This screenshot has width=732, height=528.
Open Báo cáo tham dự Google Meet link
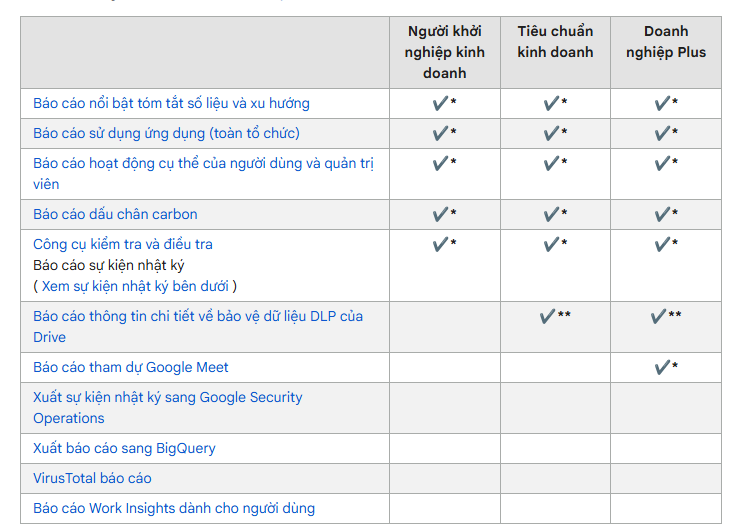coord(131,367)
